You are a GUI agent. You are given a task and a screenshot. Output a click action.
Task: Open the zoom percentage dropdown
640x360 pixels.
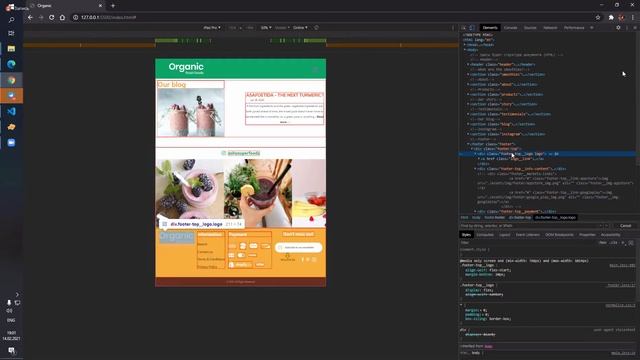tap(266, 28)
